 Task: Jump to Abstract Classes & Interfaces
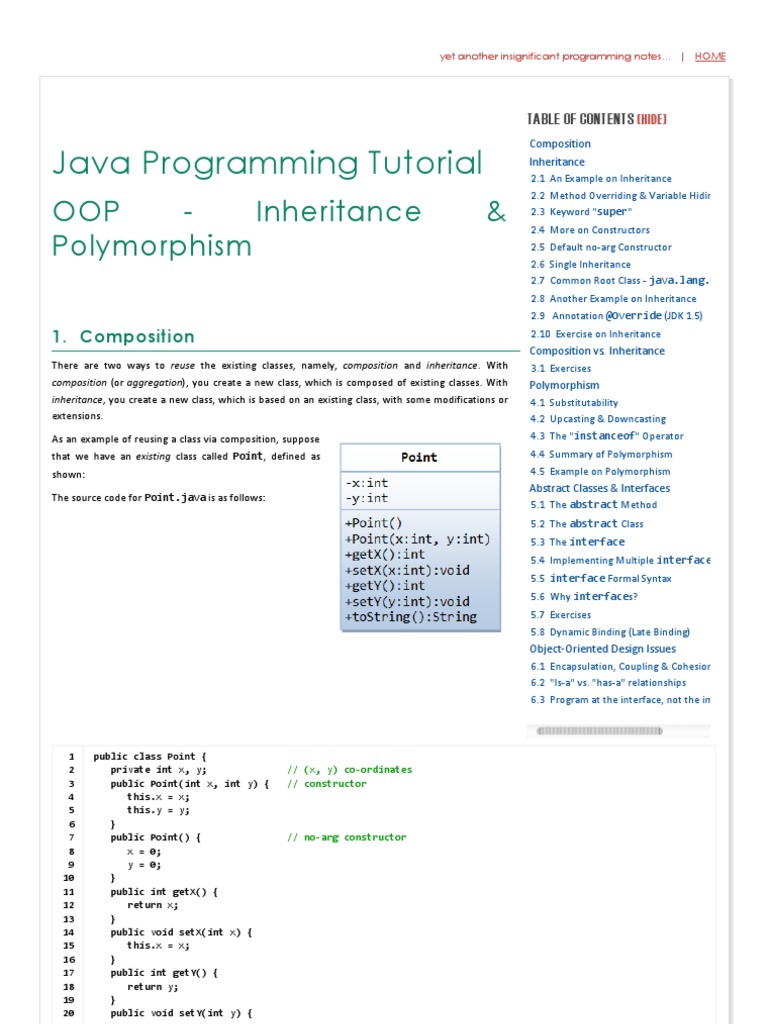click(x=600, y=488)
